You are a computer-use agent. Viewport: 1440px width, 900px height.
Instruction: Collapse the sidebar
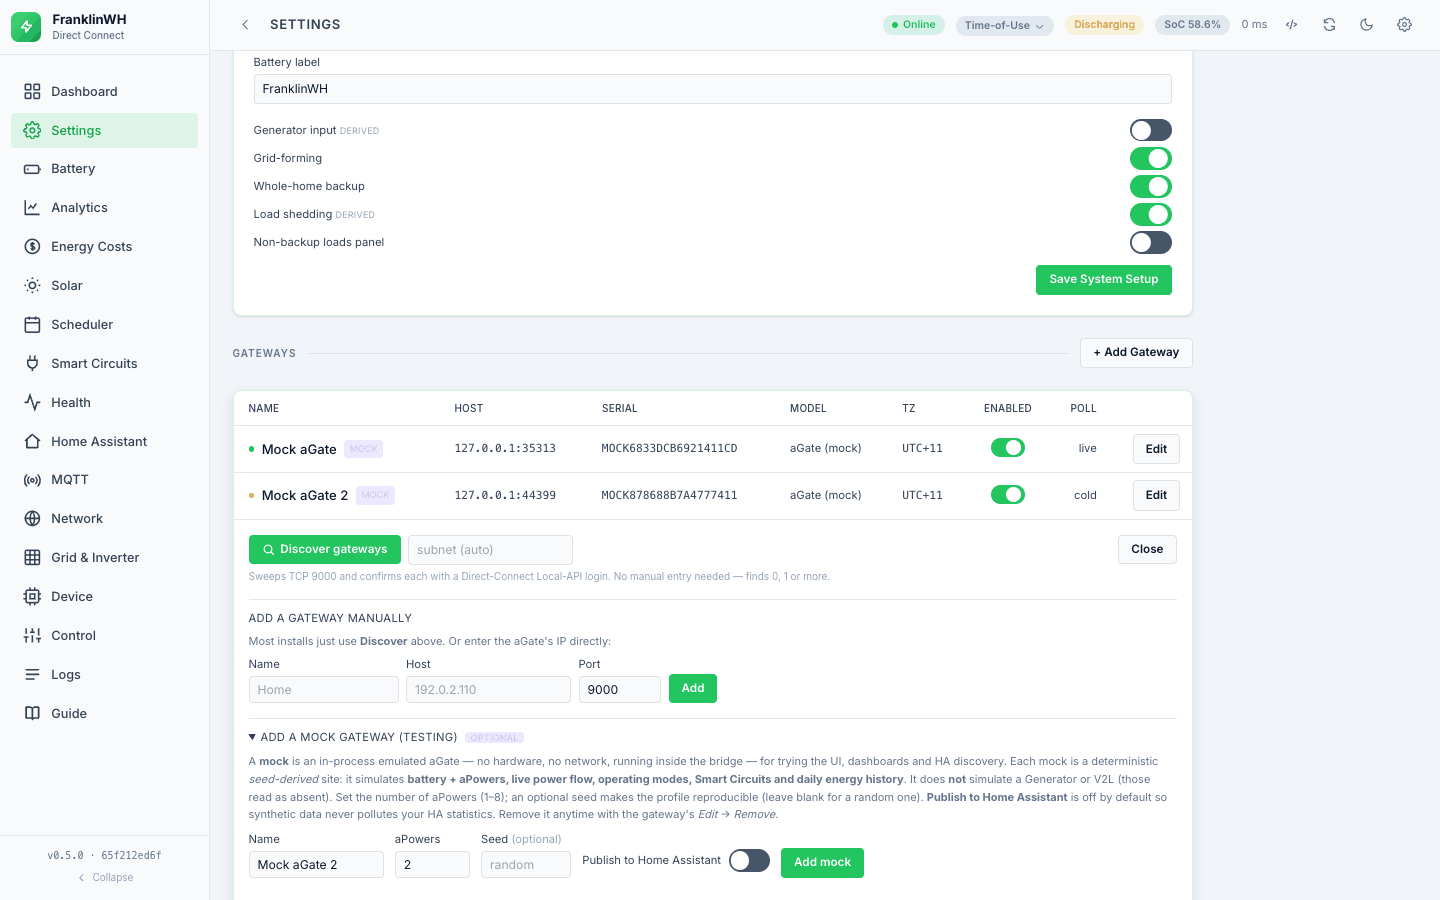(105, 877)
